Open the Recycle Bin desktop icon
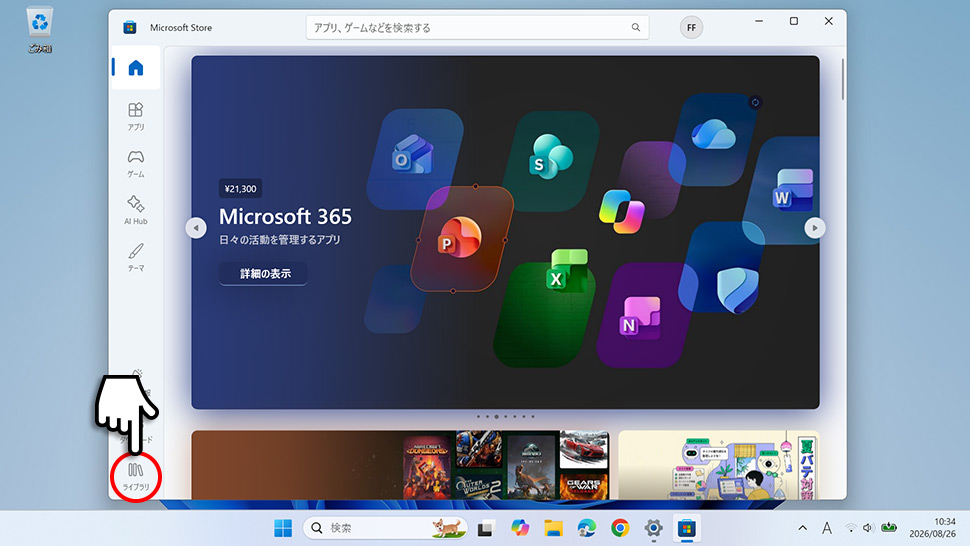 point(40,30)
